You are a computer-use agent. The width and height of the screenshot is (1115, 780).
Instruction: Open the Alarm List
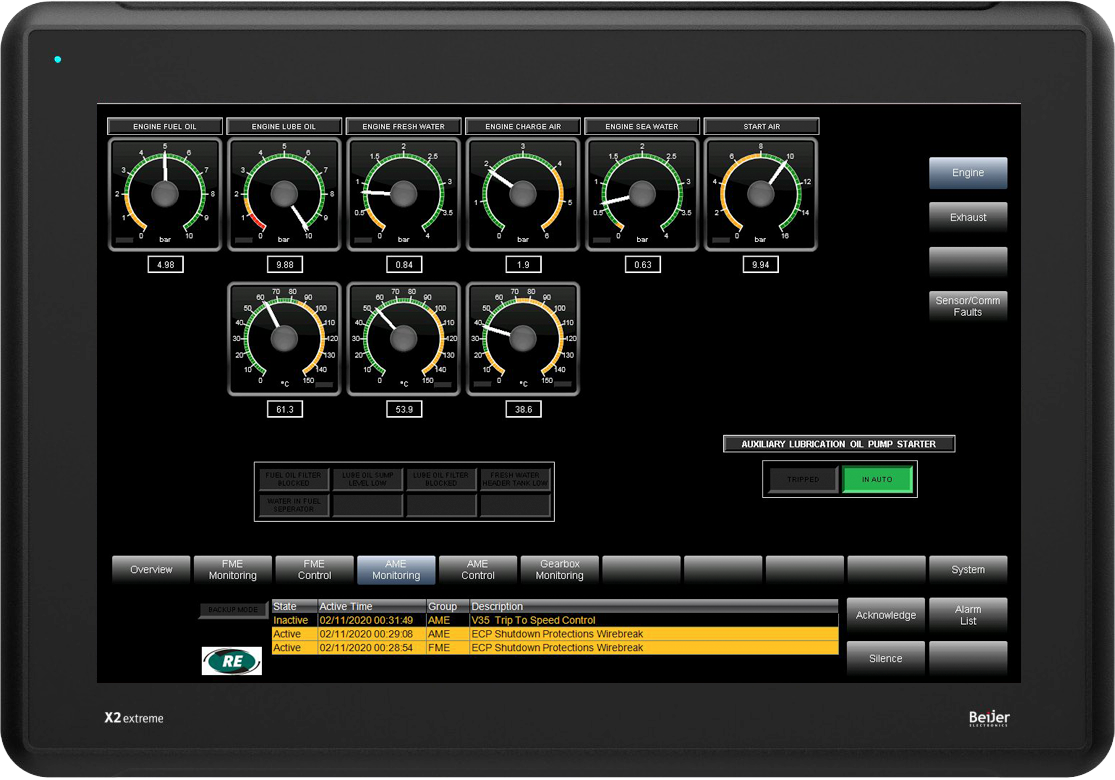pyautogui.click(x=967, y=615)
